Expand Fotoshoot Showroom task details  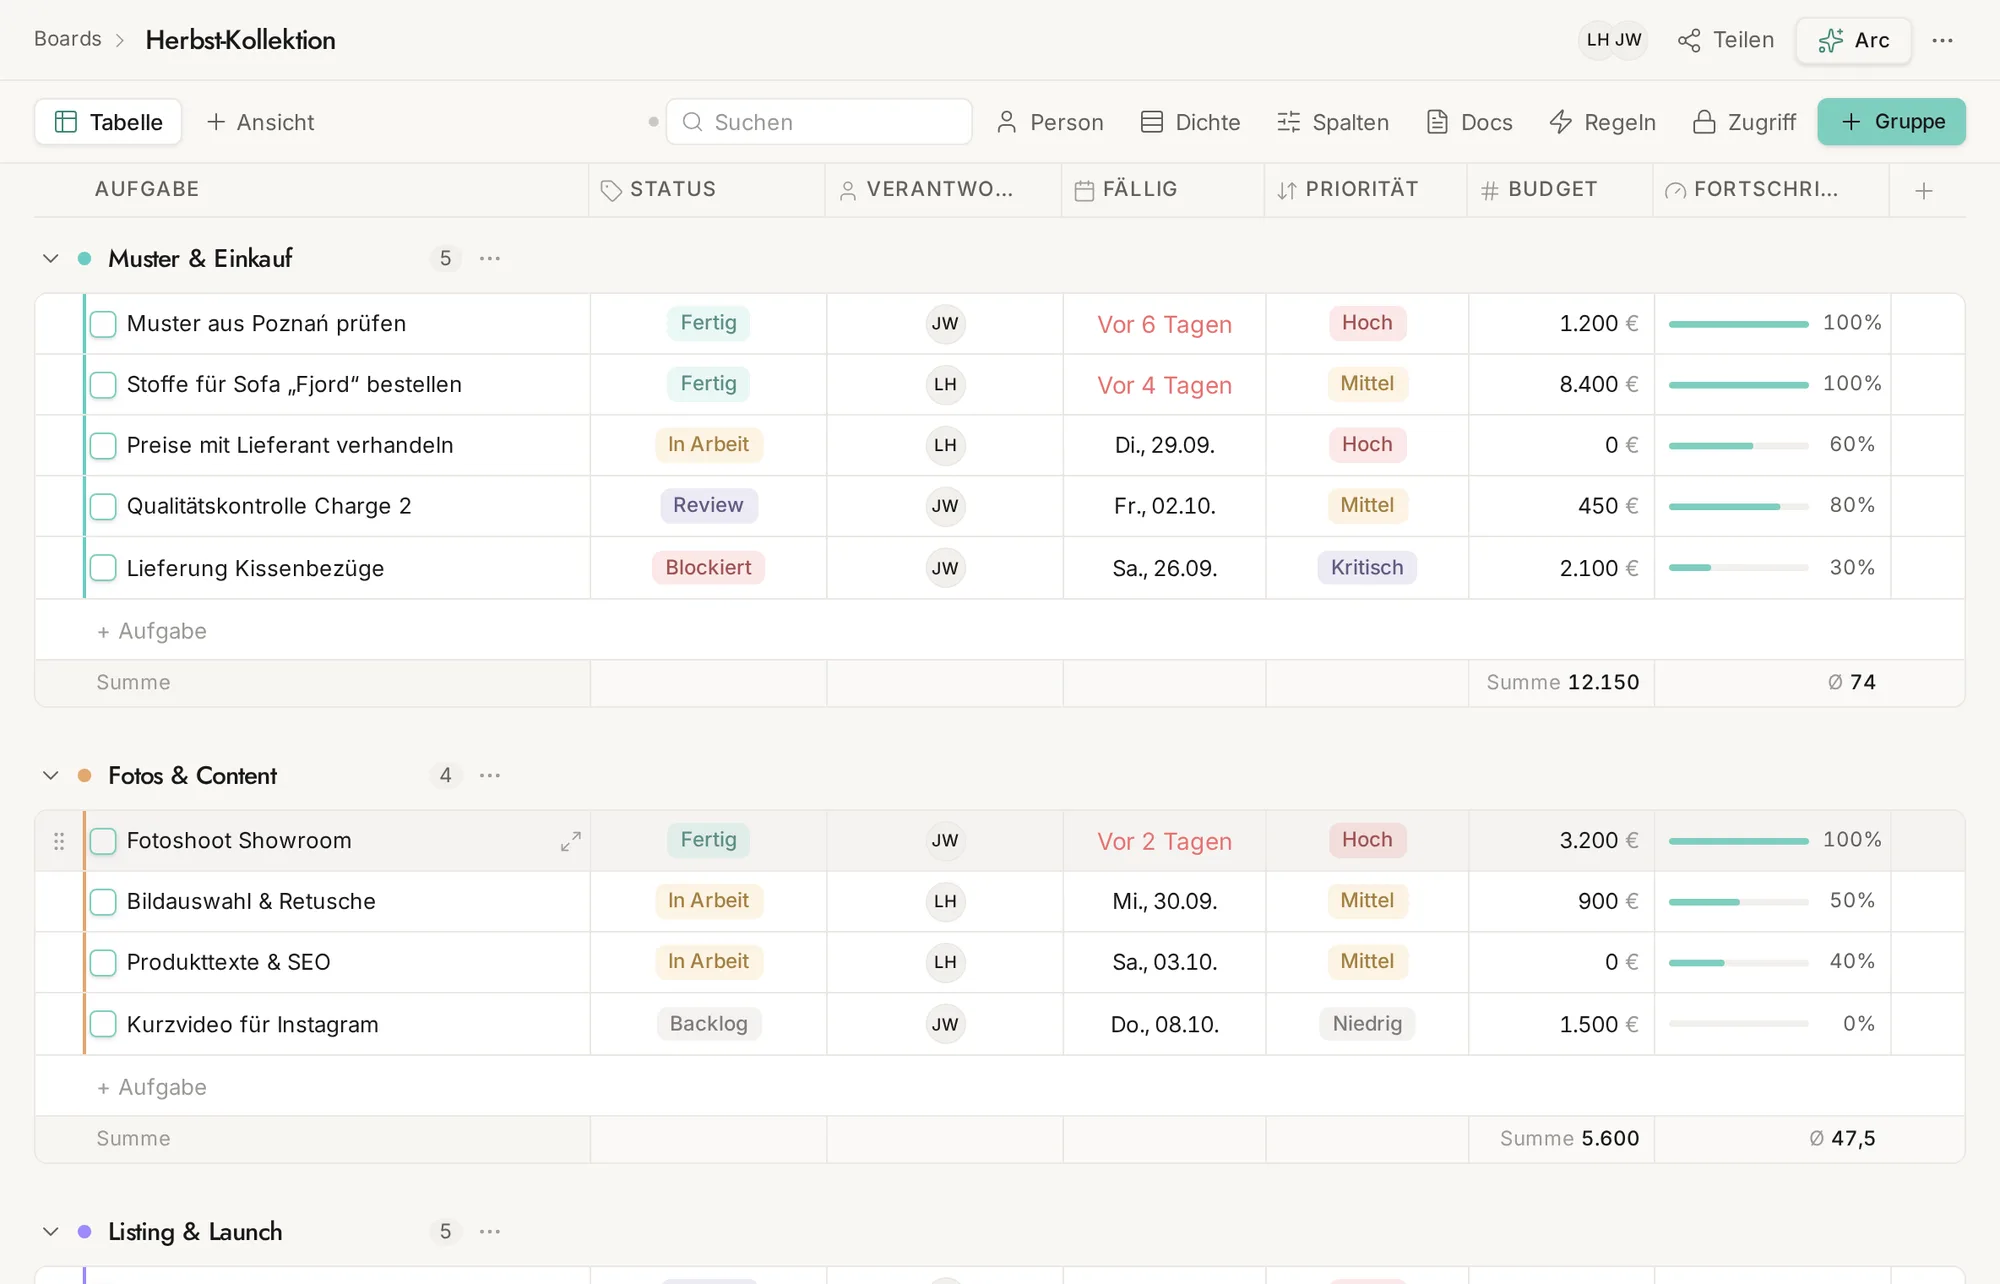(x=570, y=841)
